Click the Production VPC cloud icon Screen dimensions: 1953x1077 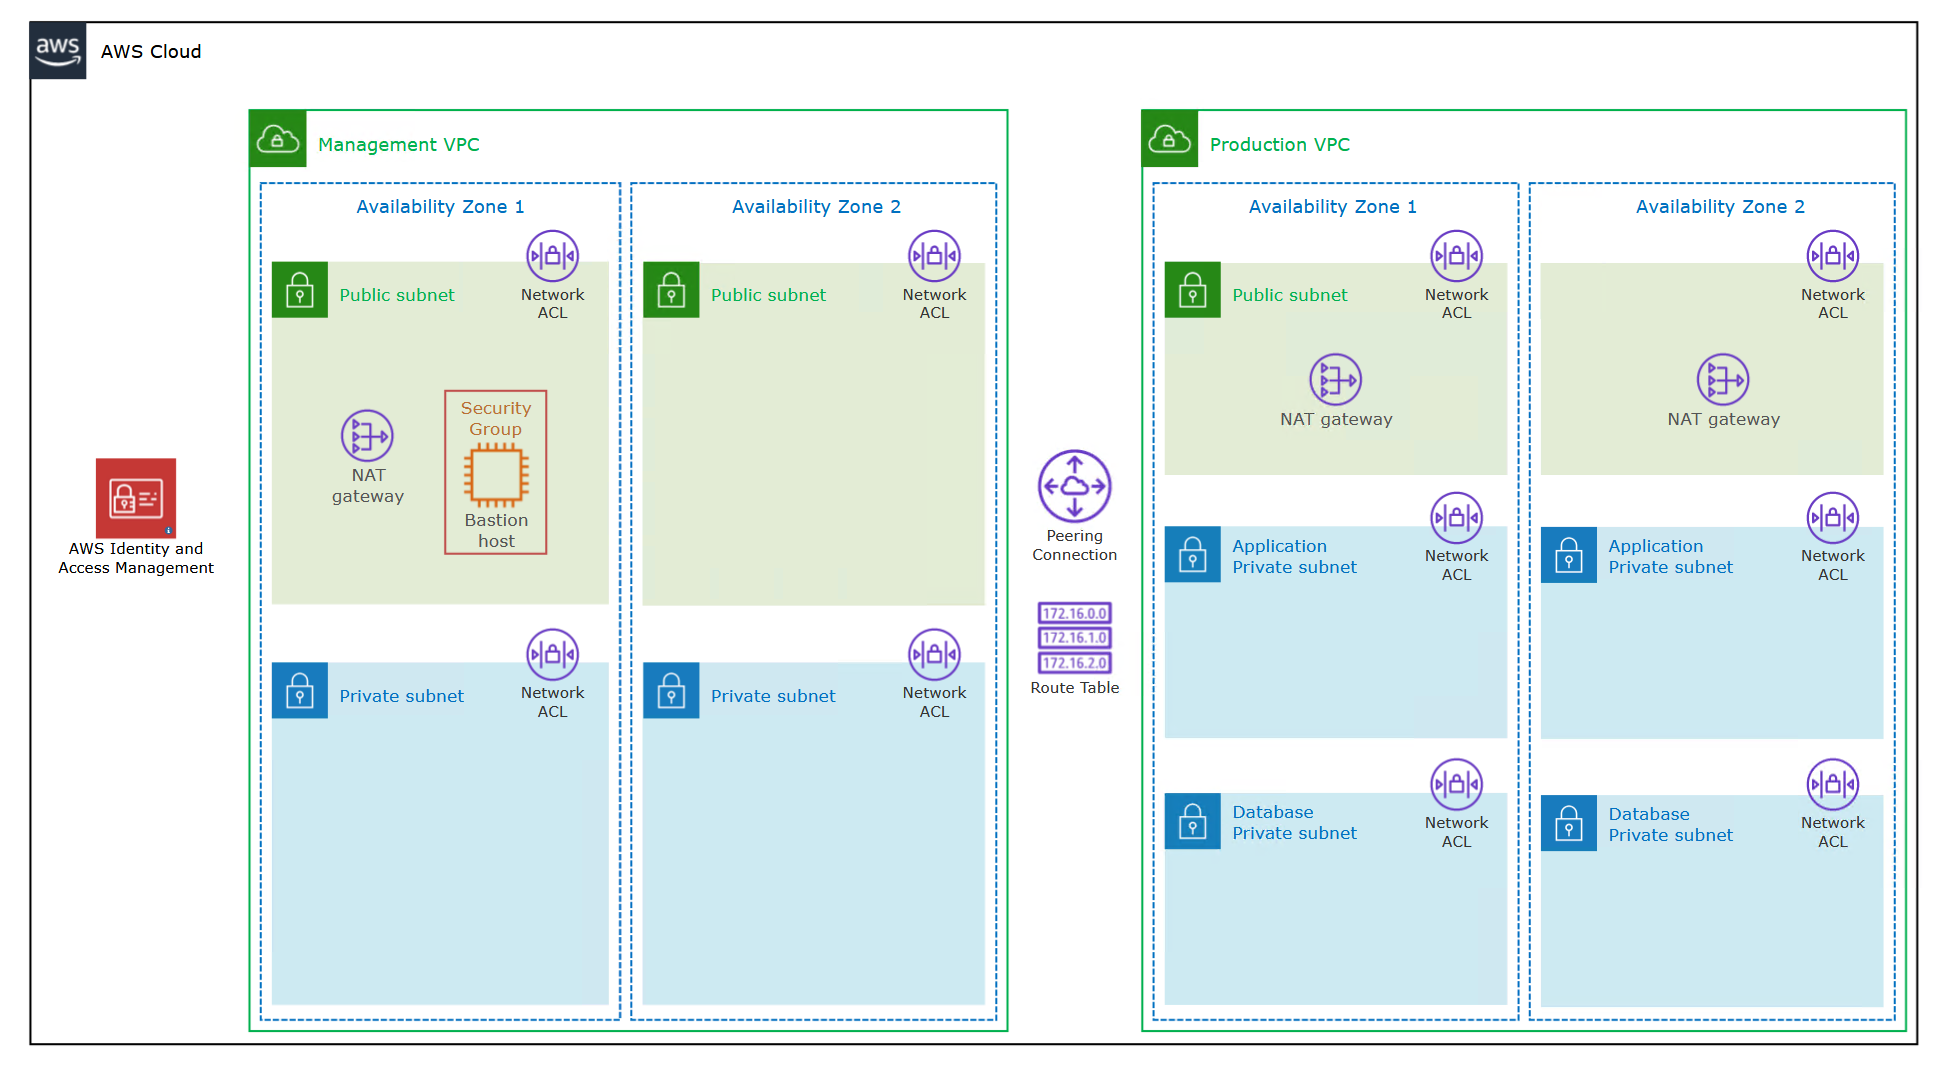(1168, 138)
